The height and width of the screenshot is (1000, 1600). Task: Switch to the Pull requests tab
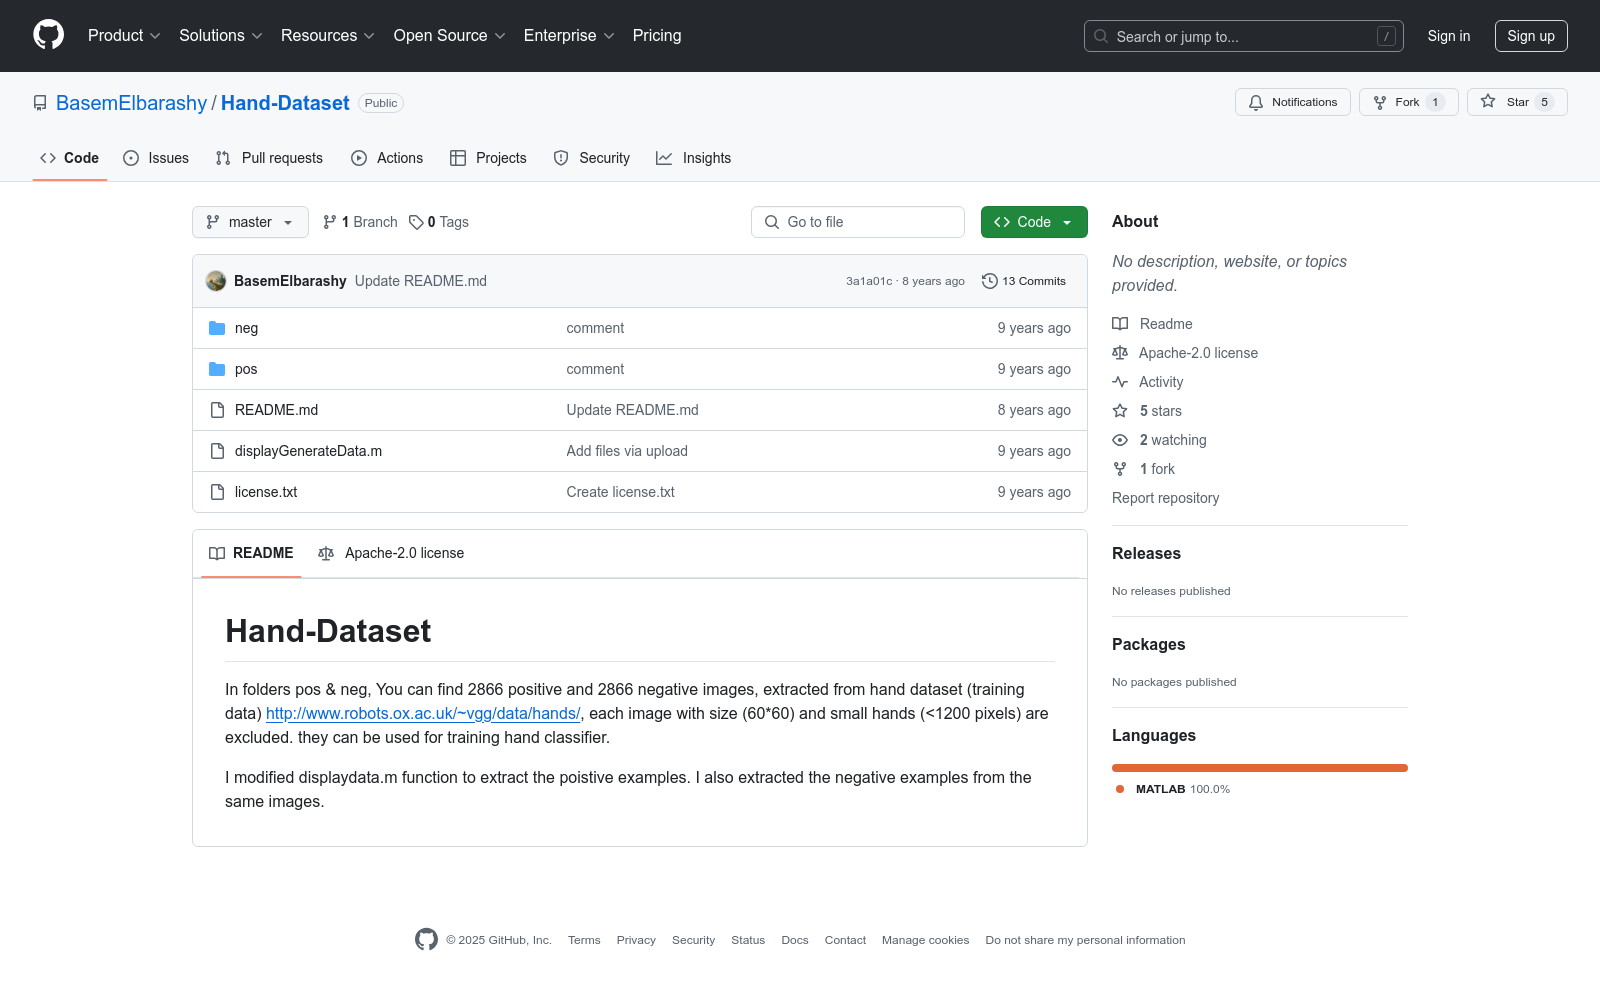pyautogui.click(x=269, y=158)
